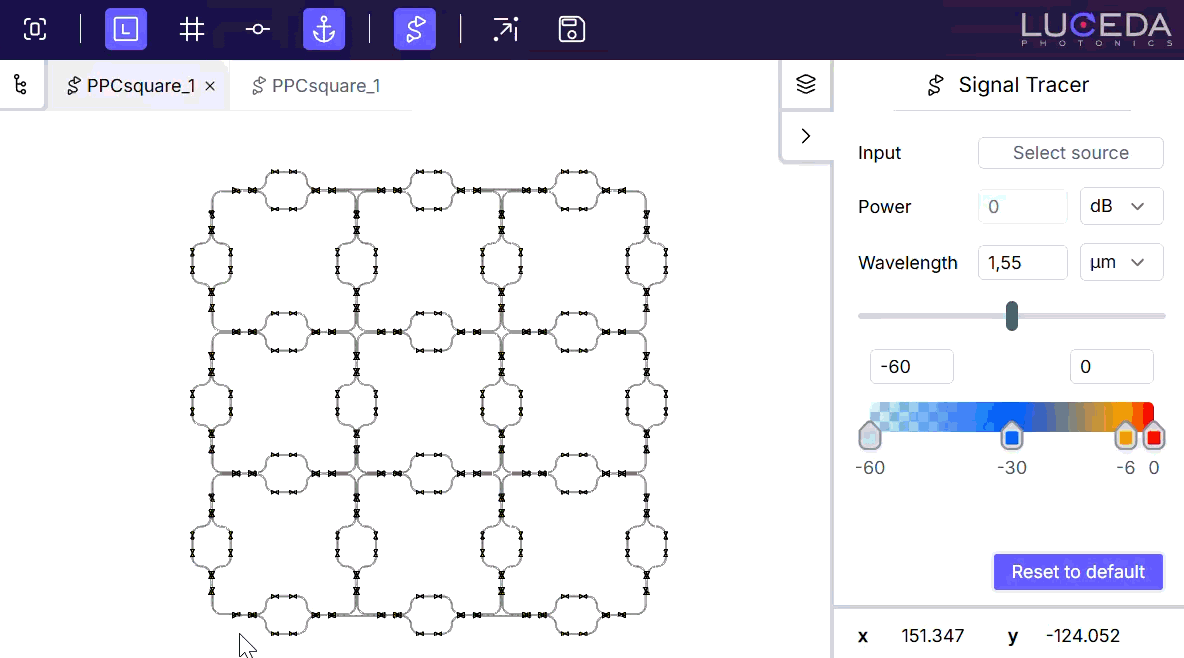
Task: Open the Layers panel icon
Action: (x=806, y=84)
